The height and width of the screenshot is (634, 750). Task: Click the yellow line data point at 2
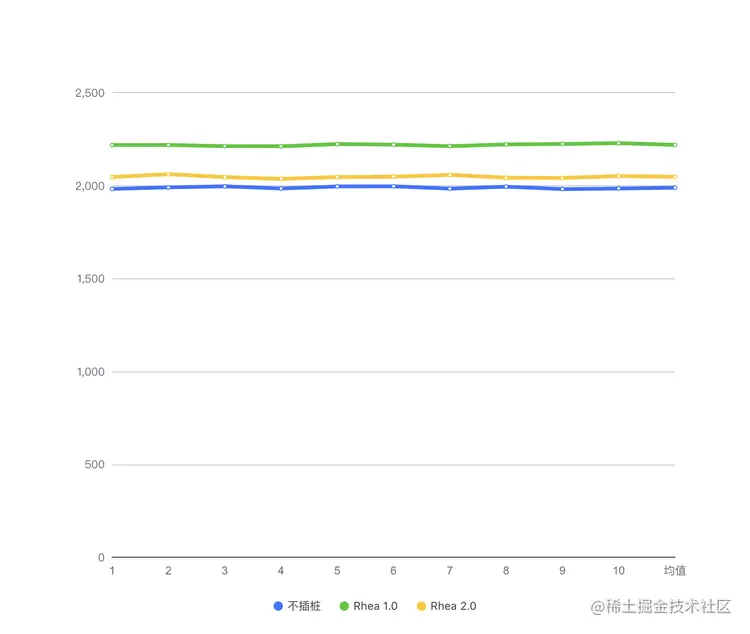168,174
